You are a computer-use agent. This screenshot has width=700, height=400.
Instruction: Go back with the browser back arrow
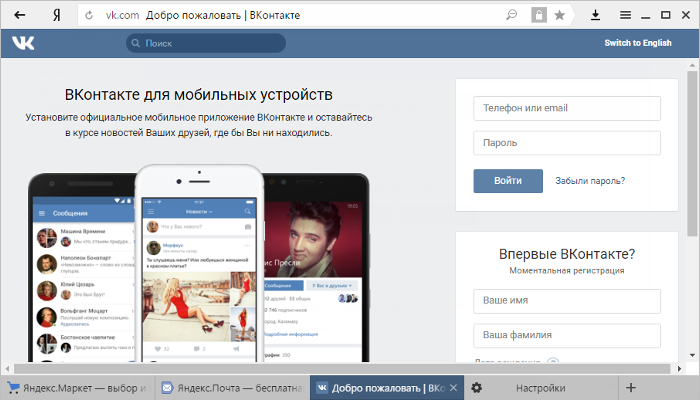tap(20, 15)
